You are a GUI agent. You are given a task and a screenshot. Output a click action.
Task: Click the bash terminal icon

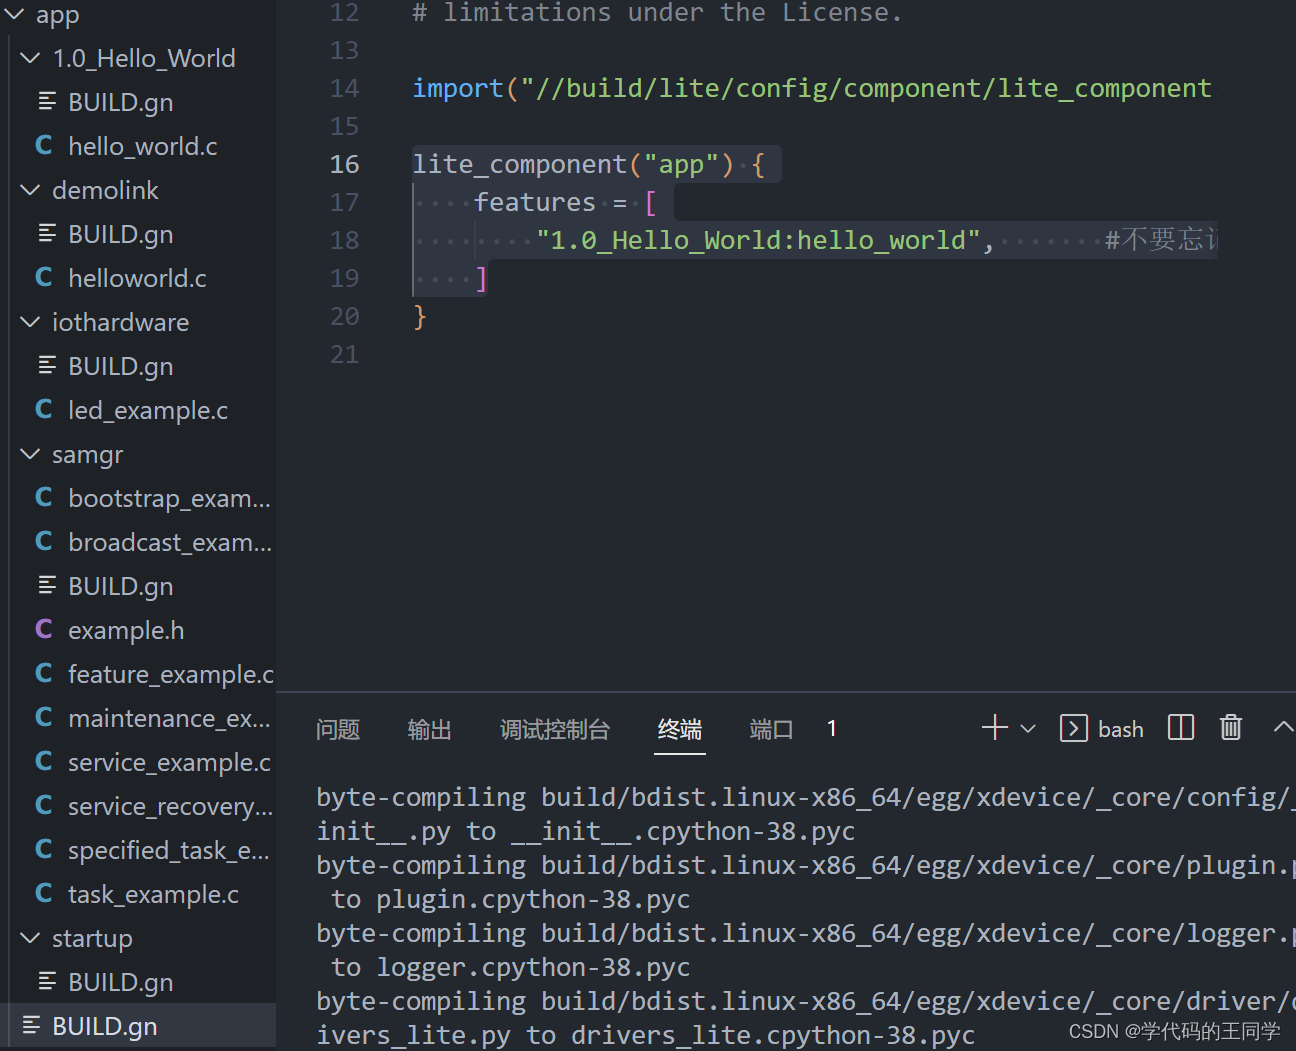pyautogui.click(x=1074, y=728)
